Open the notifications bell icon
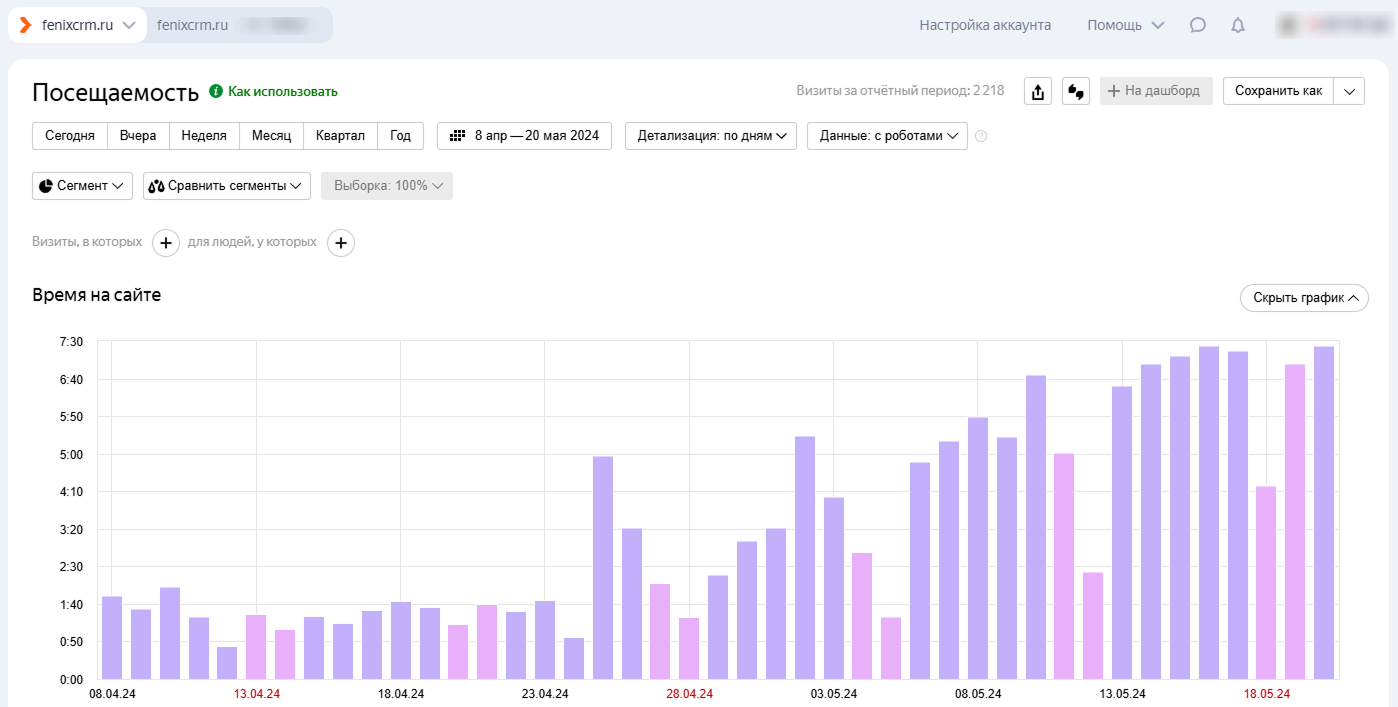Image resolution: width=1398 pixels, height=707 pixels. (1238, 26)
